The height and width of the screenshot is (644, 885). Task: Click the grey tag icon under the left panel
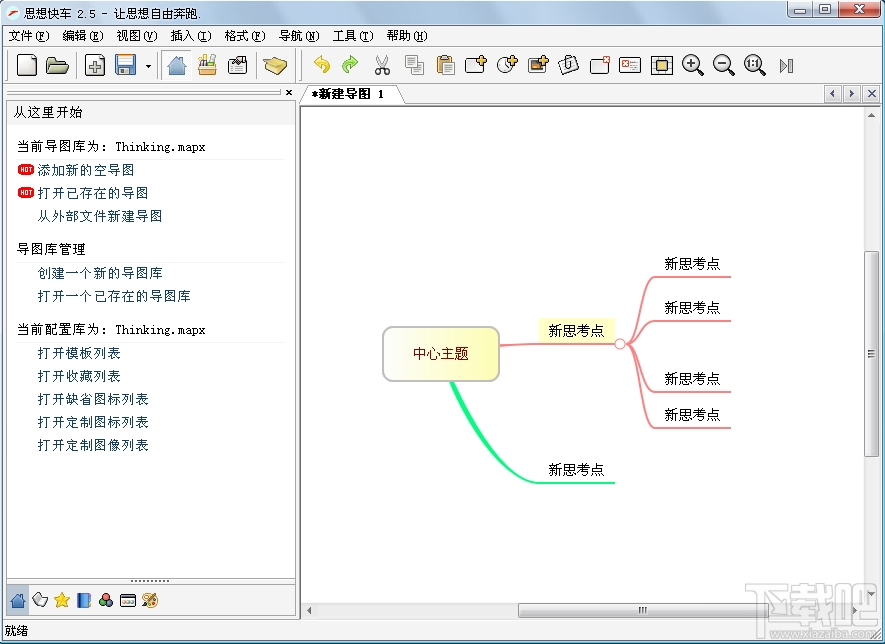(40, 600)
